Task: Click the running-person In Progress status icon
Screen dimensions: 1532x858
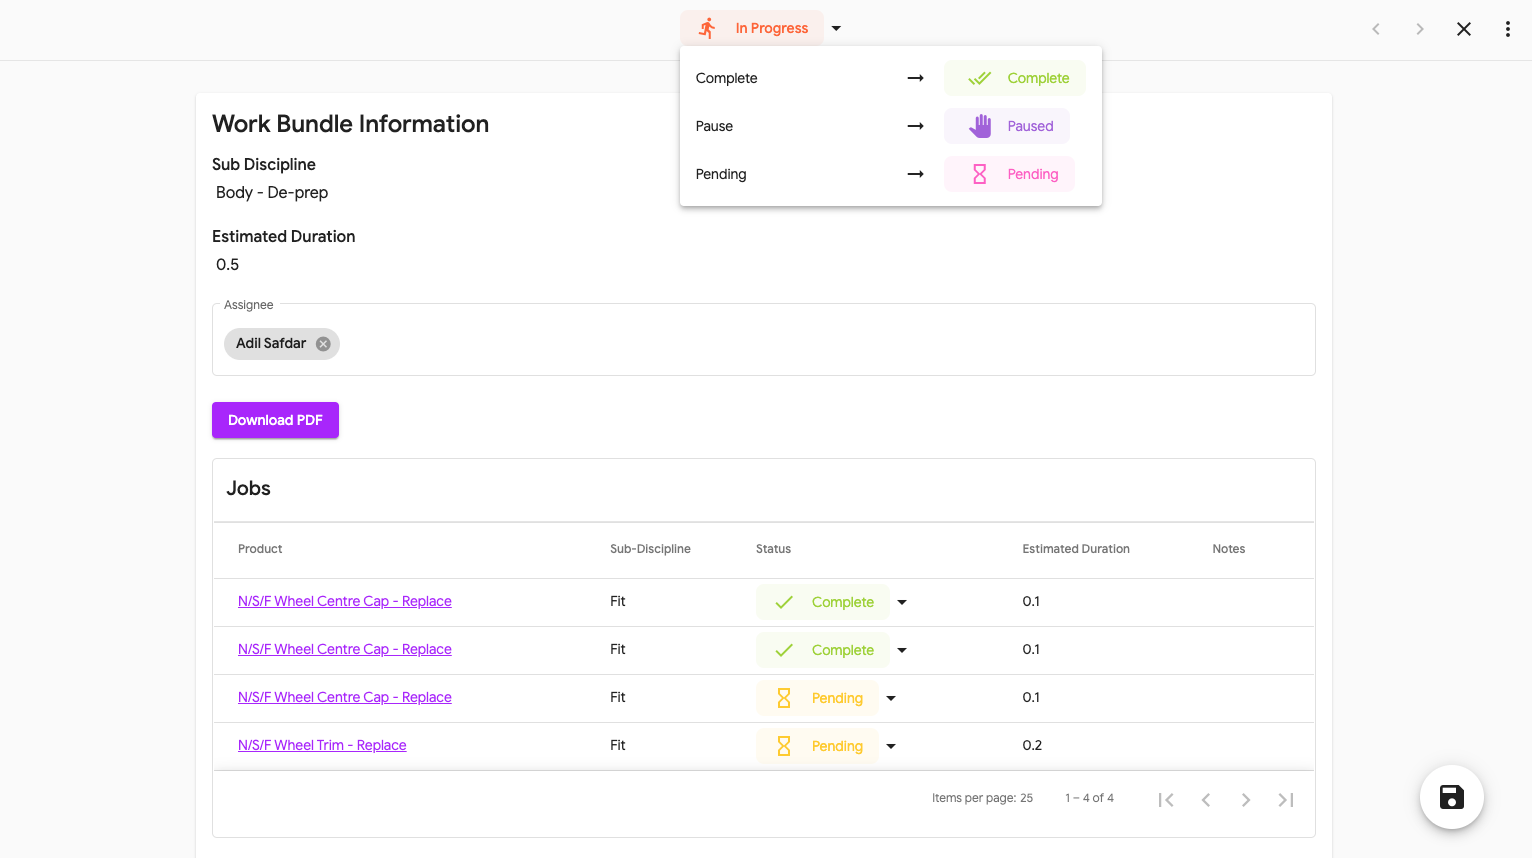Action: 707,28
